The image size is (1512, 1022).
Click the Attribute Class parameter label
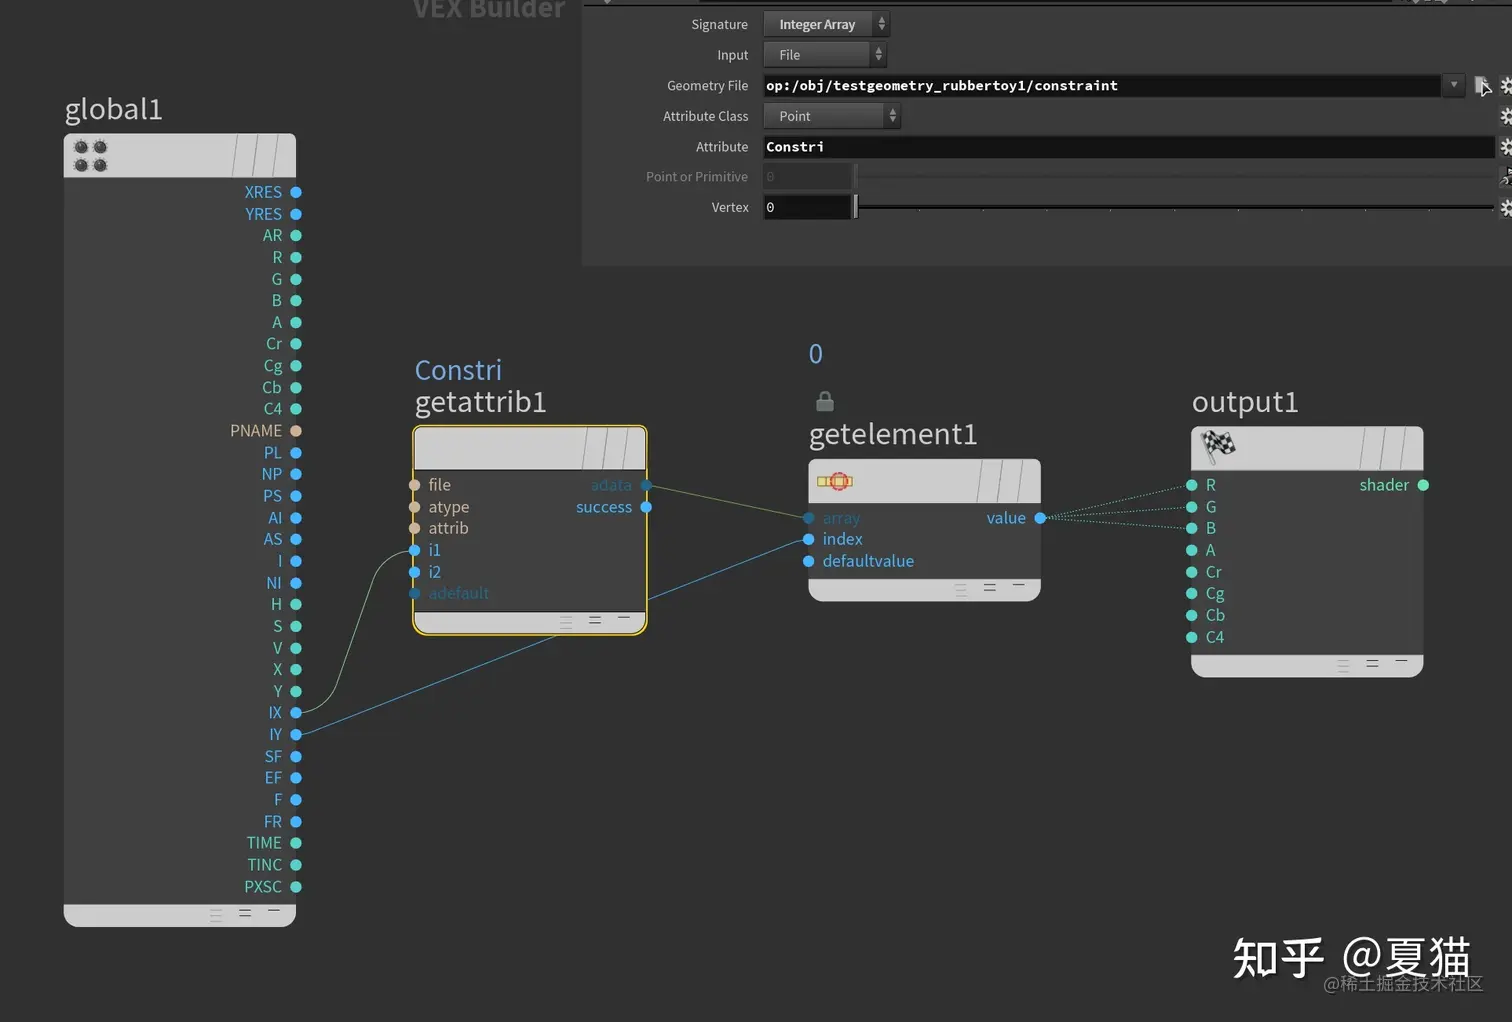coord(705,116)
